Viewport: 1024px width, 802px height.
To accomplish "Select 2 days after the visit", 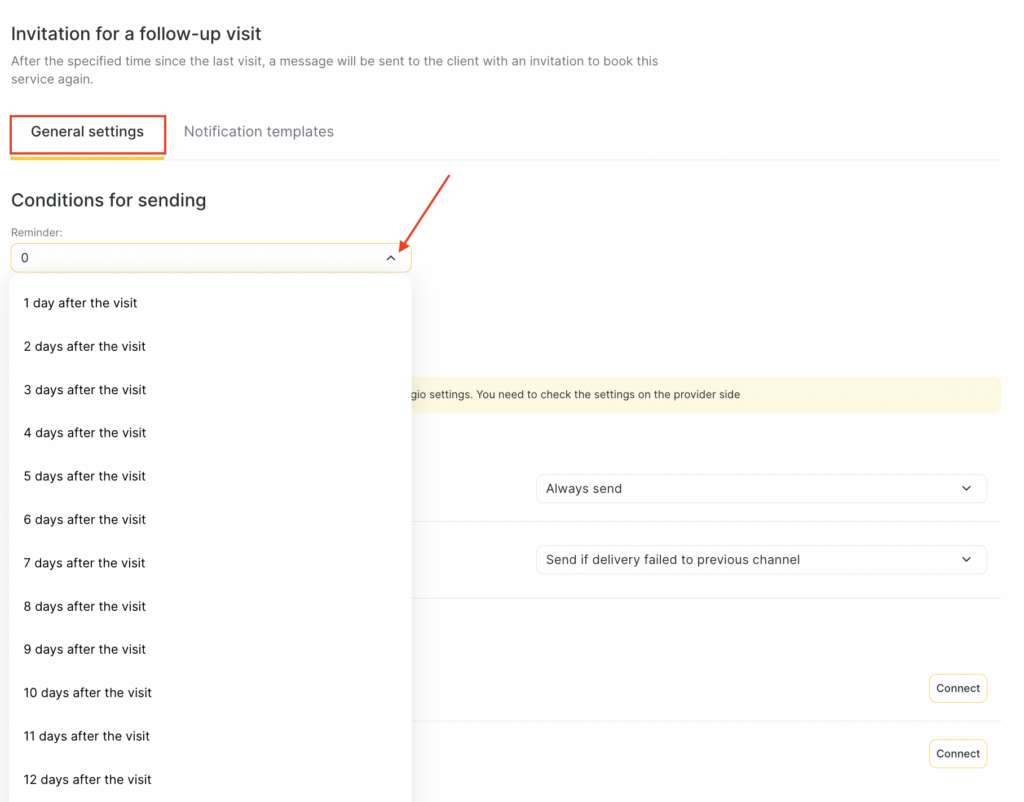I will pyautogui.click(x=85, y=346).
